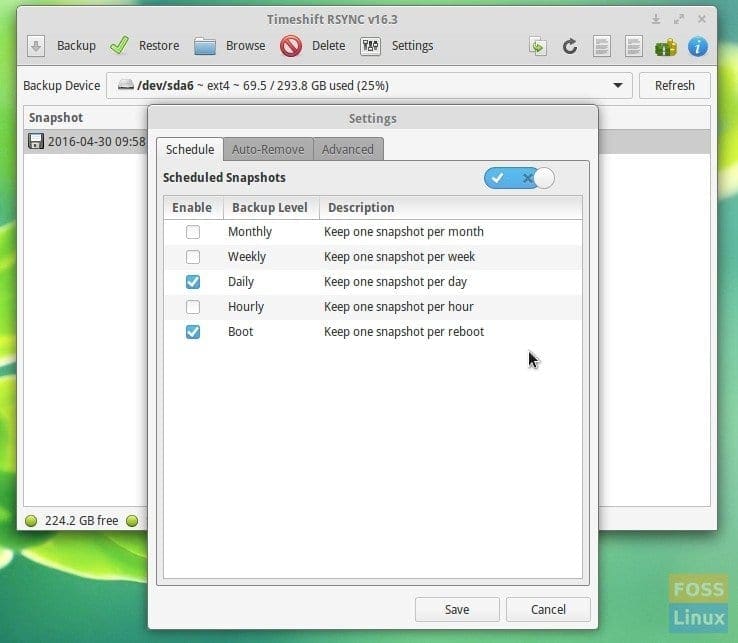Toggle the Scheduled Snapshots switch
The width and height of the screenshot is (738, 643).
(519, 178)
